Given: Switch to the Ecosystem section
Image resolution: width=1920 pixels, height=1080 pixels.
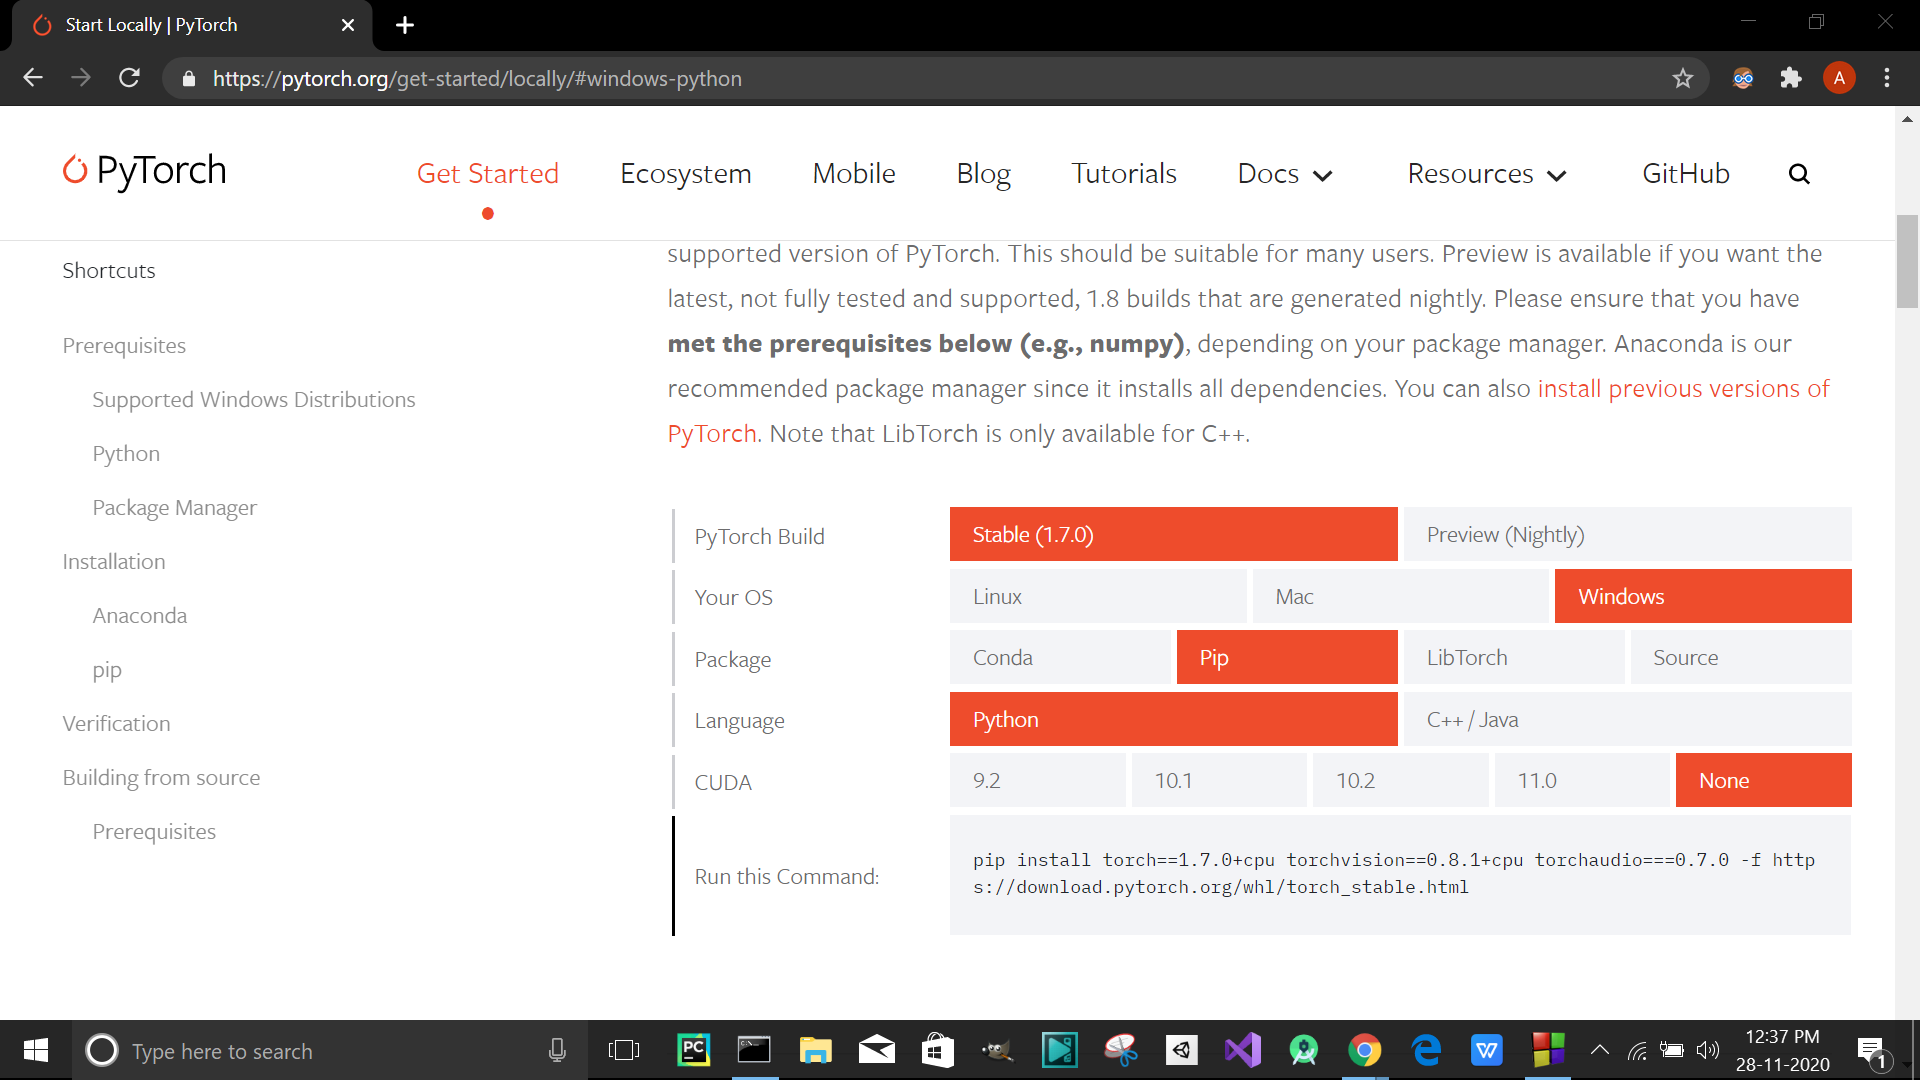Looking at the screenshot, I should [x=686, y=173].
